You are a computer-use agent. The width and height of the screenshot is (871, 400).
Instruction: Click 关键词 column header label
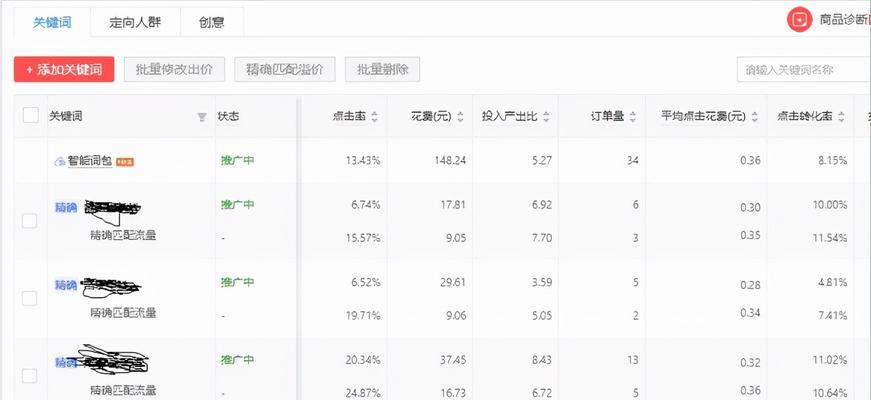coord(66,116)
